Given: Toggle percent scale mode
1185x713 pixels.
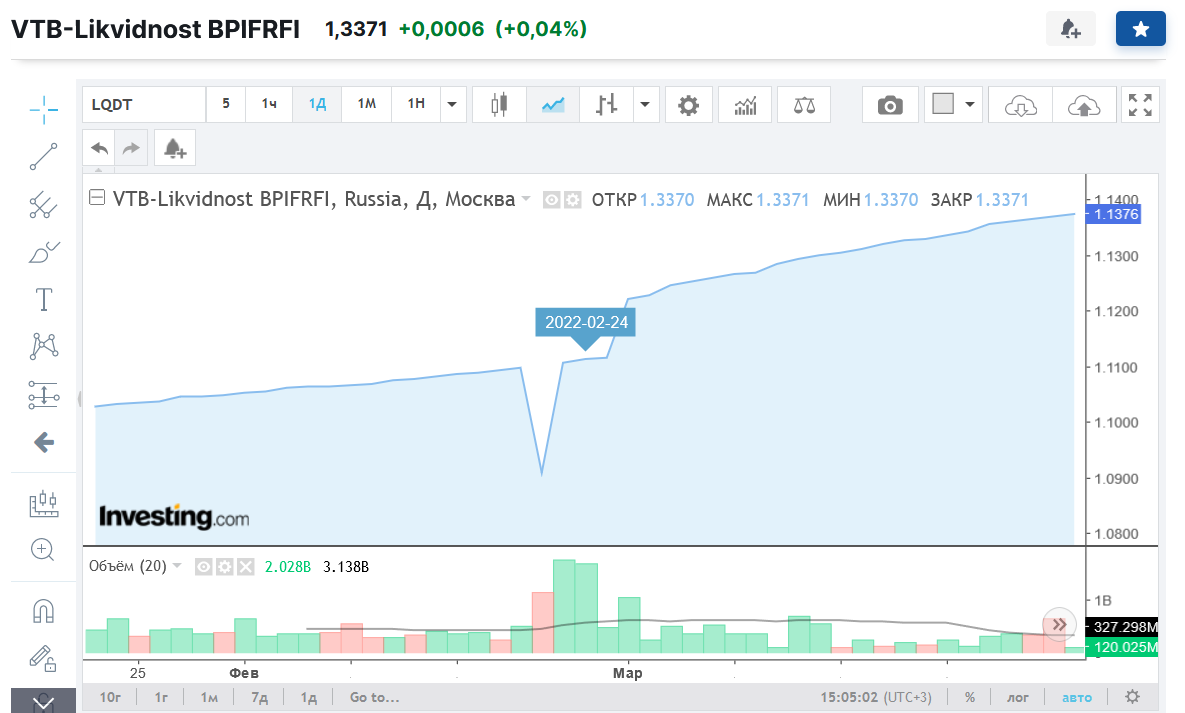Looking at the screenshot, I should pyautogui.click(x=970, y=697).
